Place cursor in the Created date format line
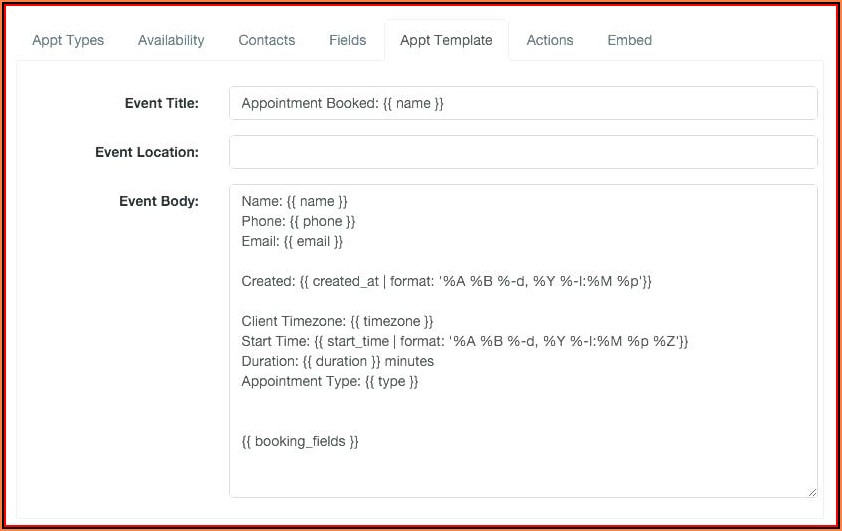 pyautogui.click(x=446, y=281)
